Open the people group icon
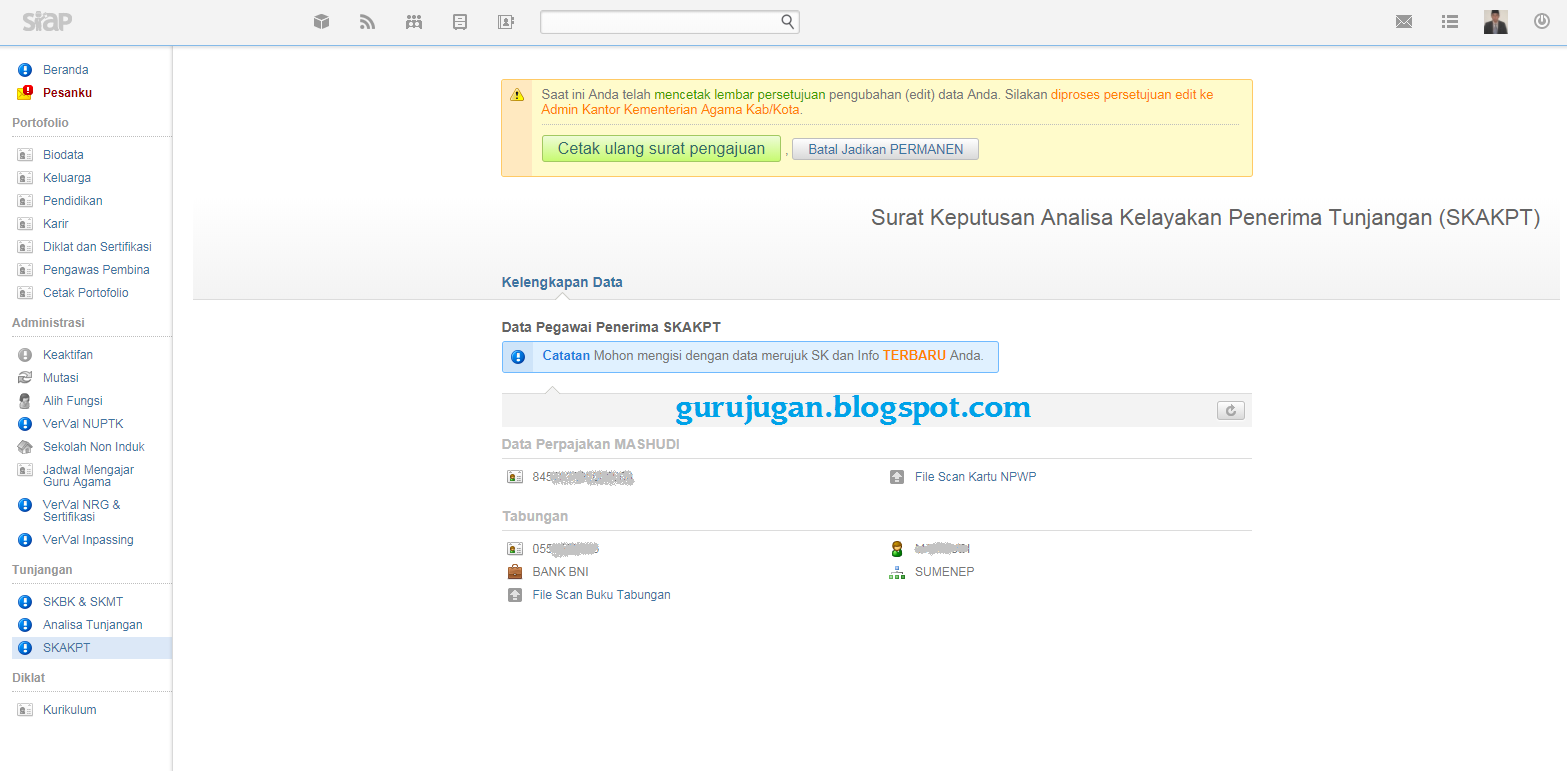Image resolution: width=1567 pixels, height=771 pixels. [x=414, y=21]
